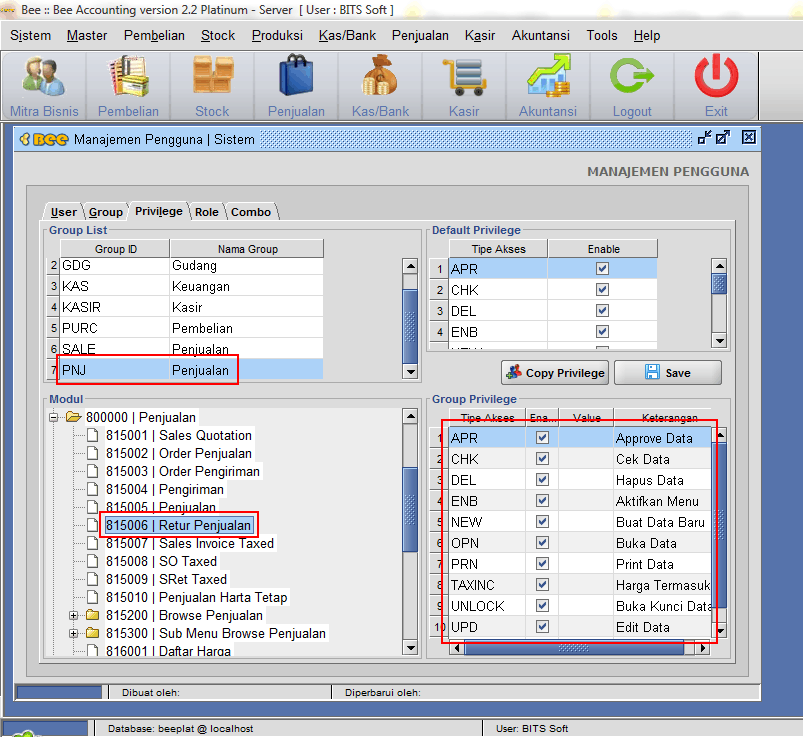Click the inner window maximize icon
The width and height of the screenshot is (803, 737).
723,137
